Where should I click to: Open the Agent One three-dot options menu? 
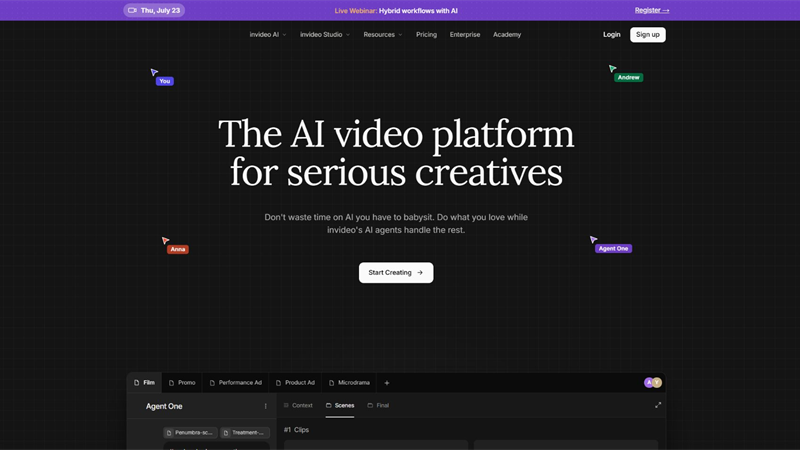click(265, 406)
